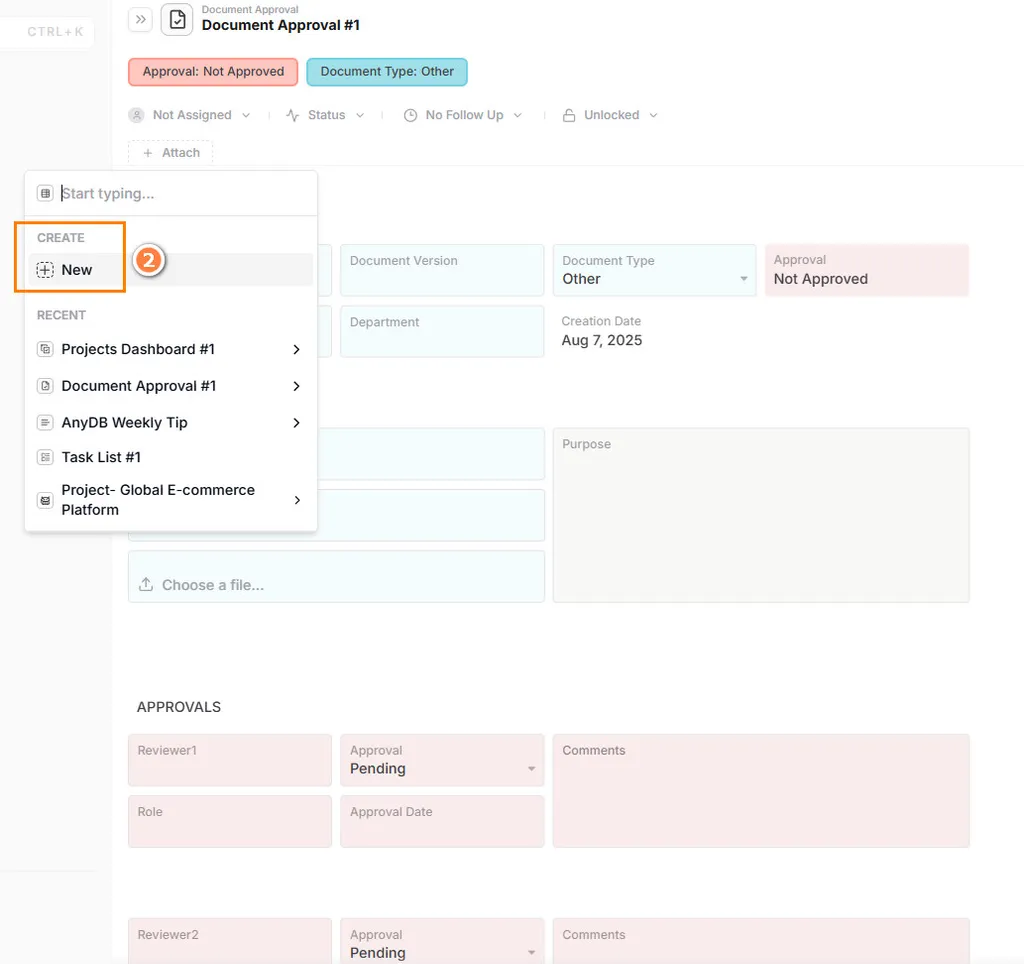Viewport: 1024px width, 964px height.
Task: Click the AnyDB Weekly Tip item icon
Action: pyautogui.click(x=45, y=423)
